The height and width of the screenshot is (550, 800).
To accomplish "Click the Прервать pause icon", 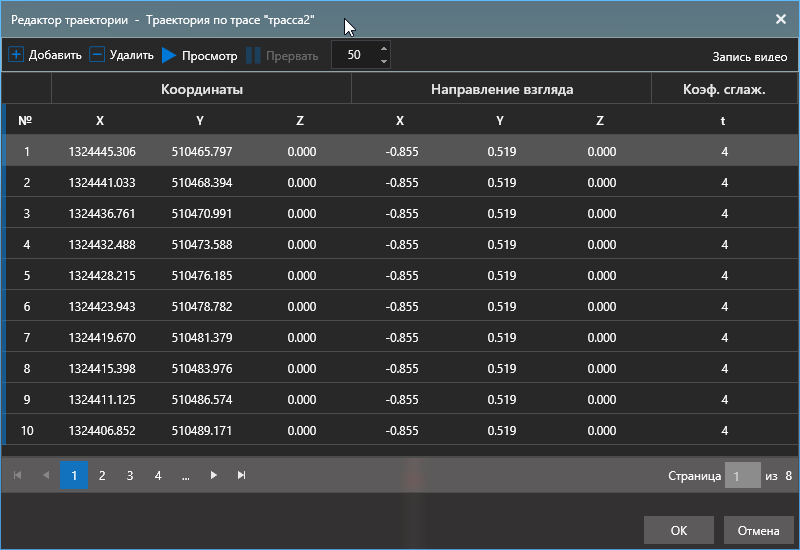I will 254,56.
